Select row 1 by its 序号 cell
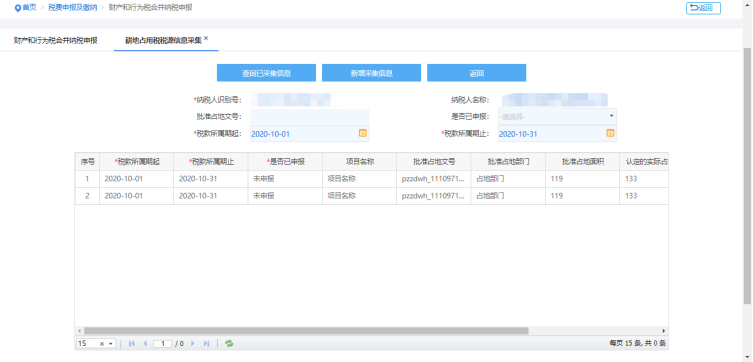The width and height of the screenshot is (753, 362). (x=87, y=179)
